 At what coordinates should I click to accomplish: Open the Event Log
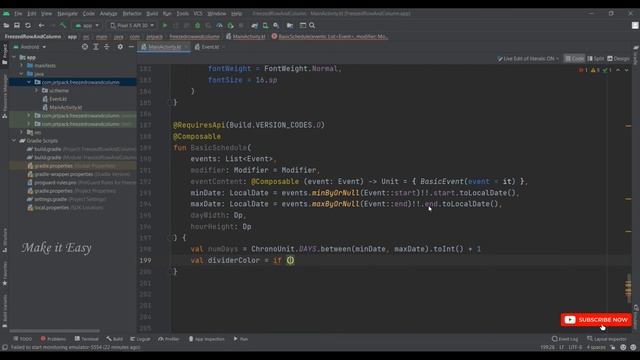[x=565, y=339]
